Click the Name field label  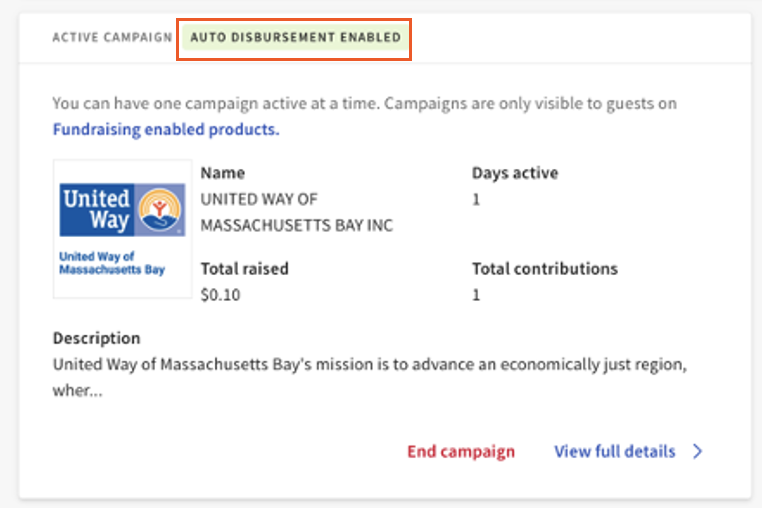tap(223, 173)
